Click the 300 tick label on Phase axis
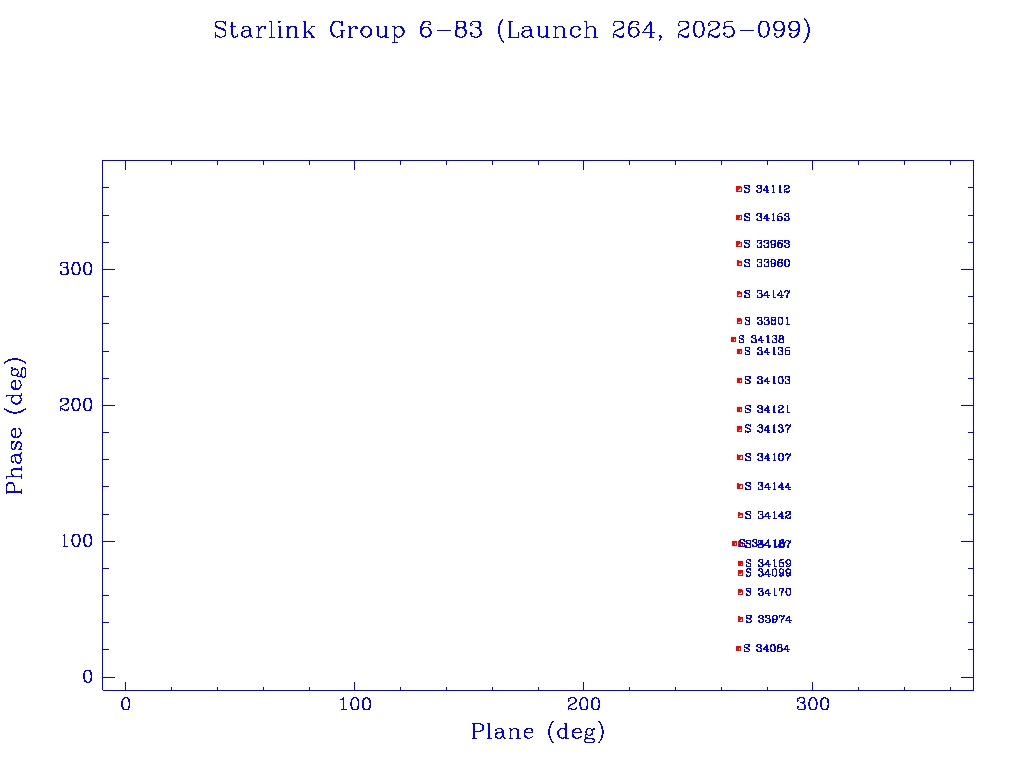This screenshot has width=1024, height=768. (x=76, y=269)
